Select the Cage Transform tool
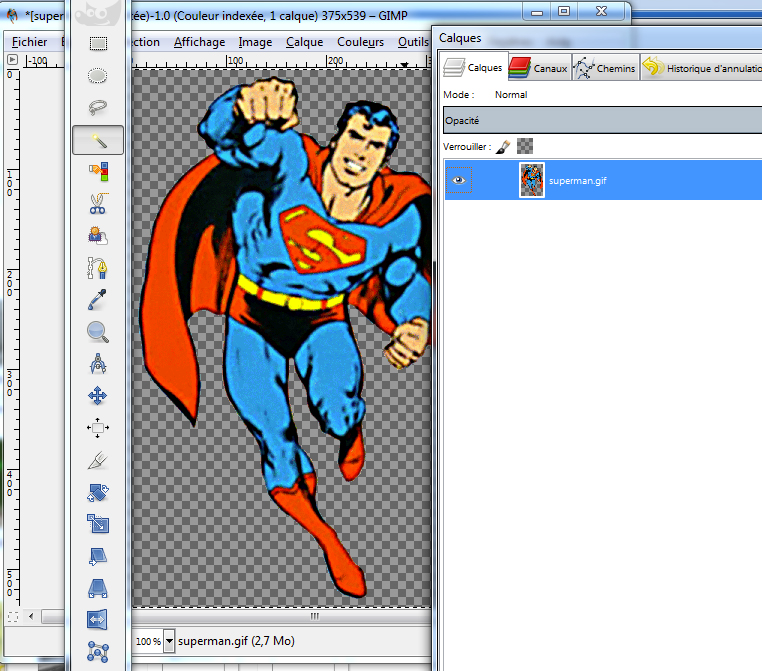Viewport: 762px width, 671px height. (98, 652)
